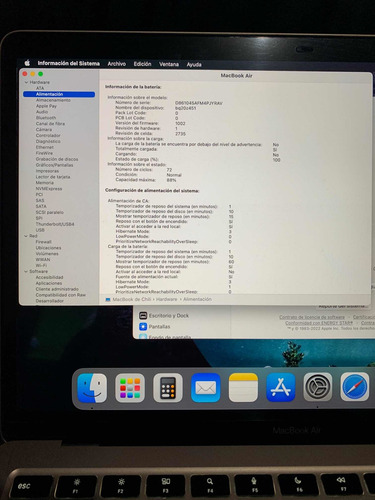
Task: Open App Store from the Dock
Action: click(x=281, y=388)
